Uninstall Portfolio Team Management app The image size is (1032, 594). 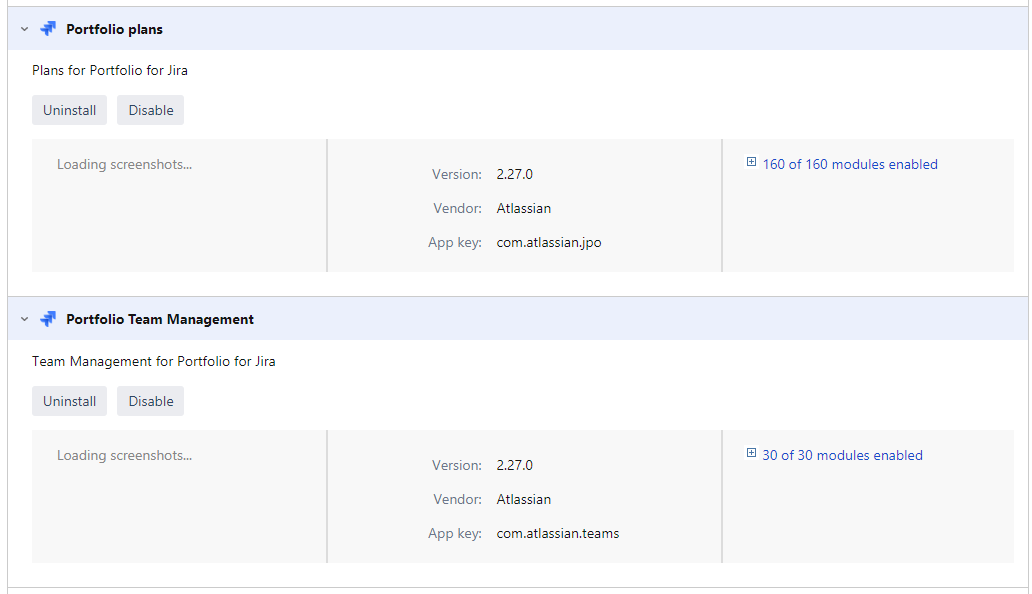click(x=69, y=401)
